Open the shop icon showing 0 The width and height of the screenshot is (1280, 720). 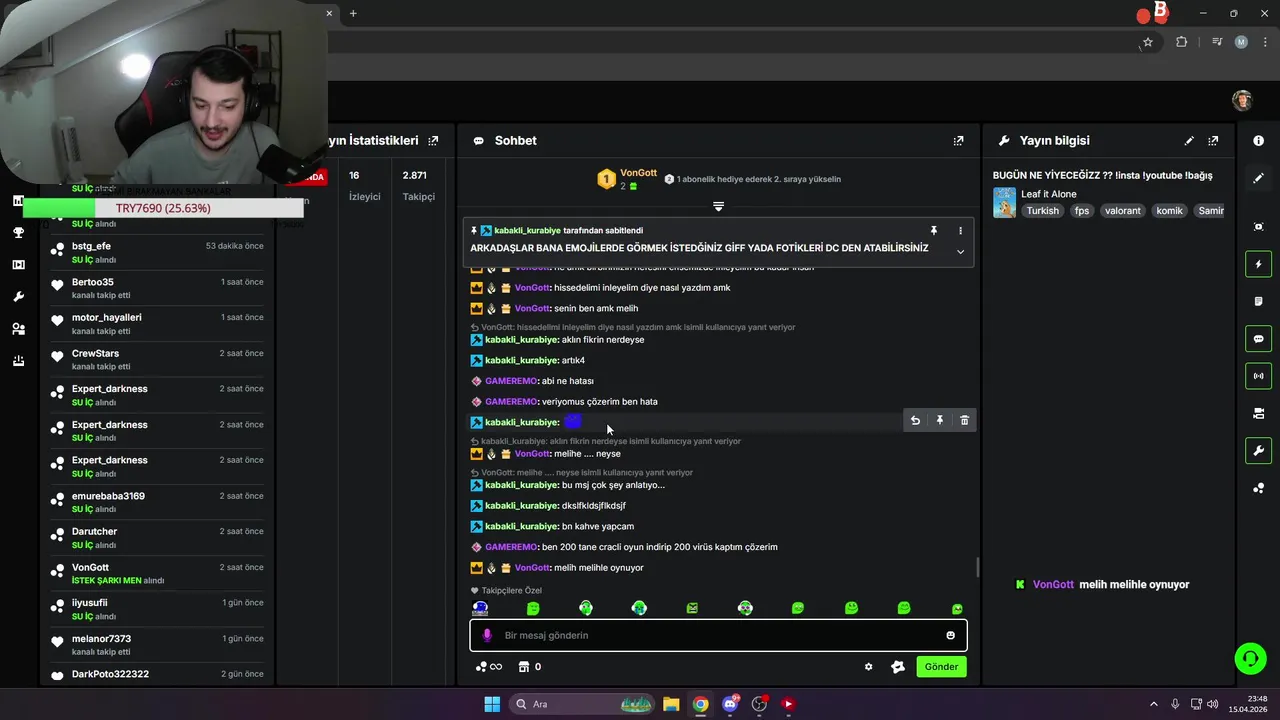coord(530,667)
